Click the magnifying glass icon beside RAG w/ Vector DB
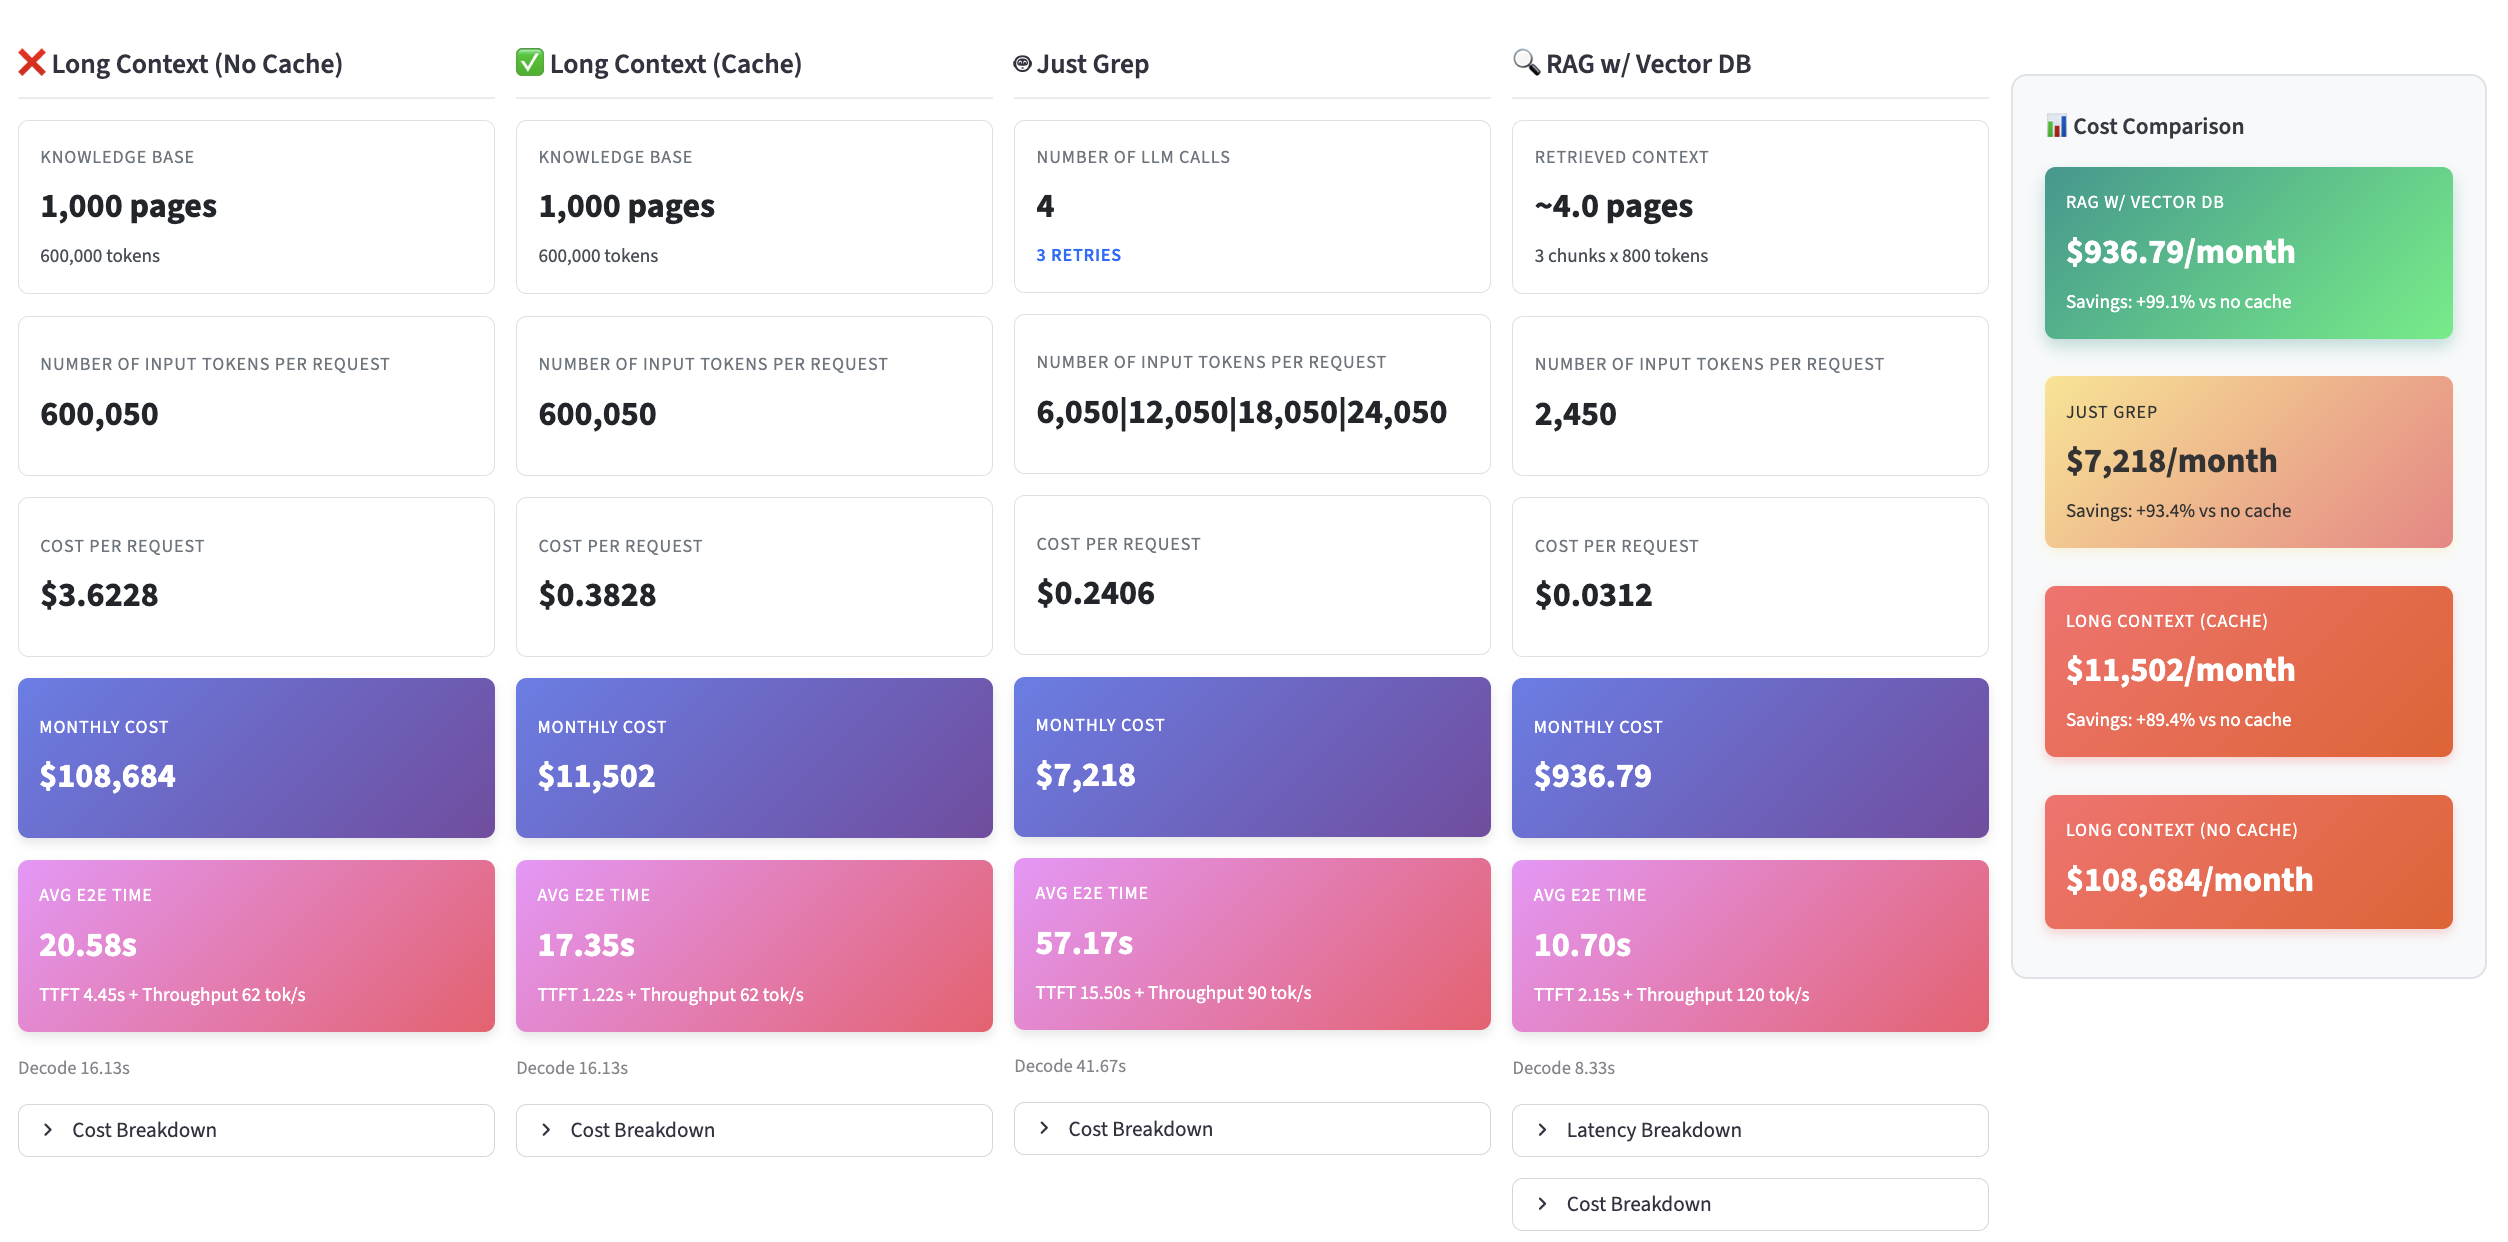This screenshot has width=2508, height=1242. pos(1526,63)
